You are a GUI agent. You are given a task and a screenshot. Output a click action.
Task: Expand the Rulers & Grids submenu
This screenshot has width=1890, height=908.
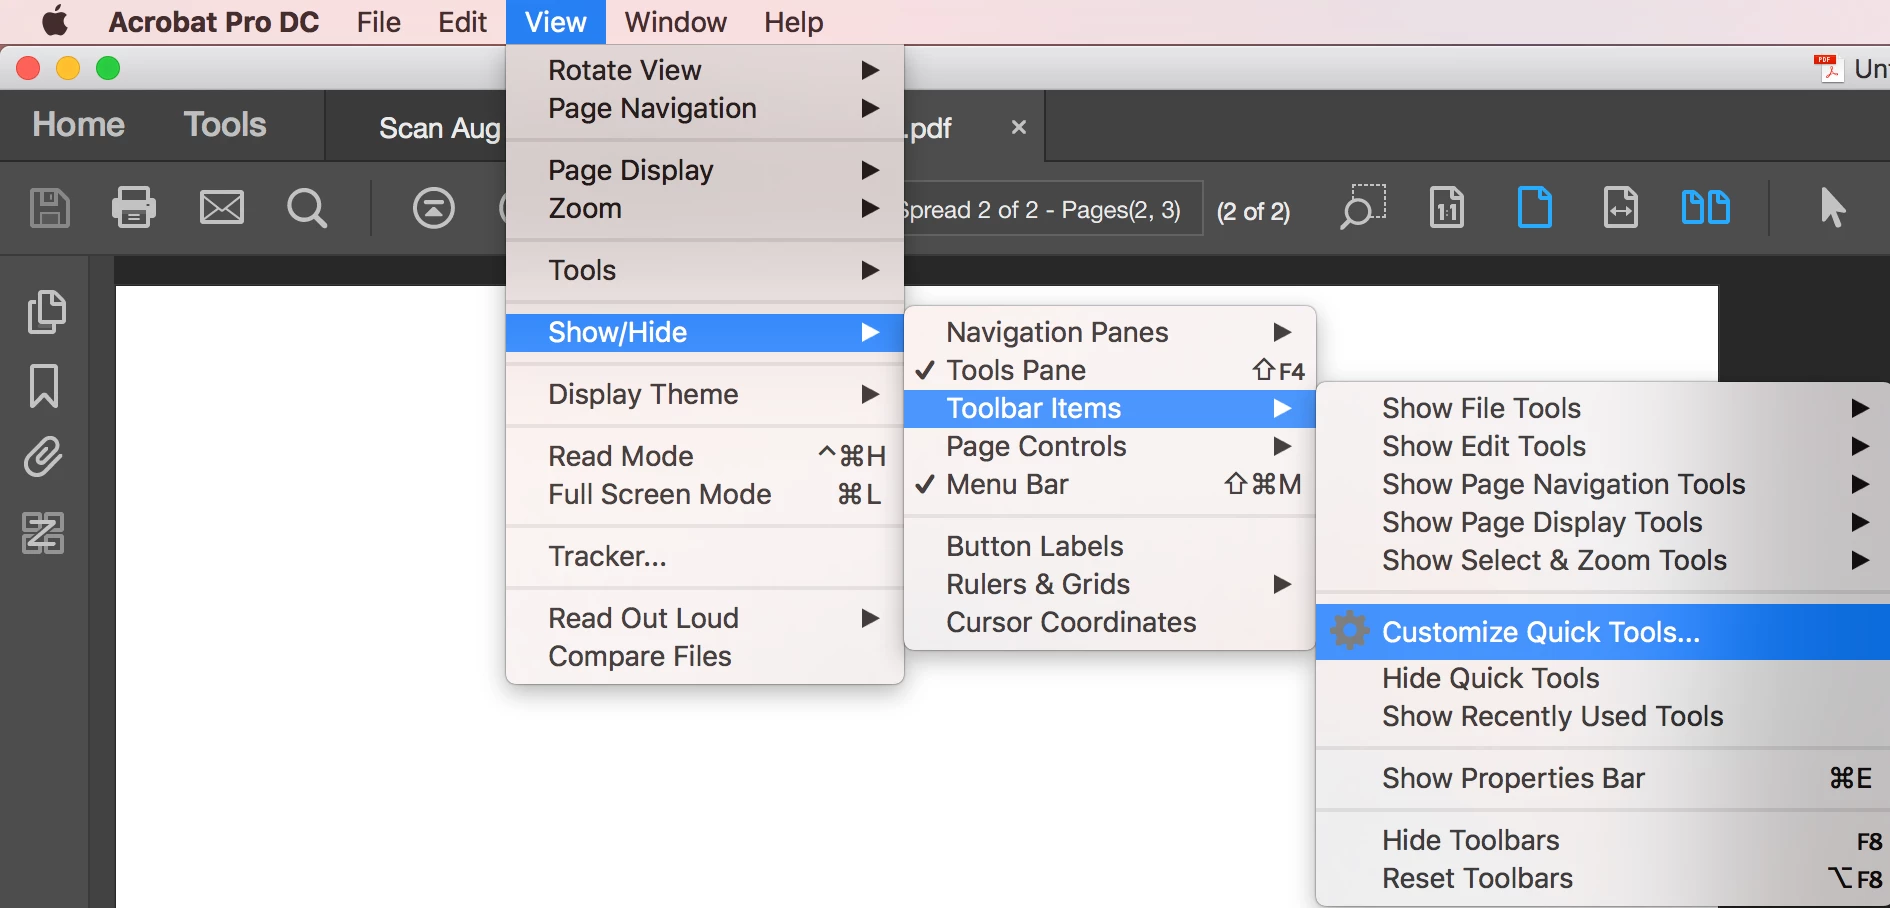[x=1109, y=584]
